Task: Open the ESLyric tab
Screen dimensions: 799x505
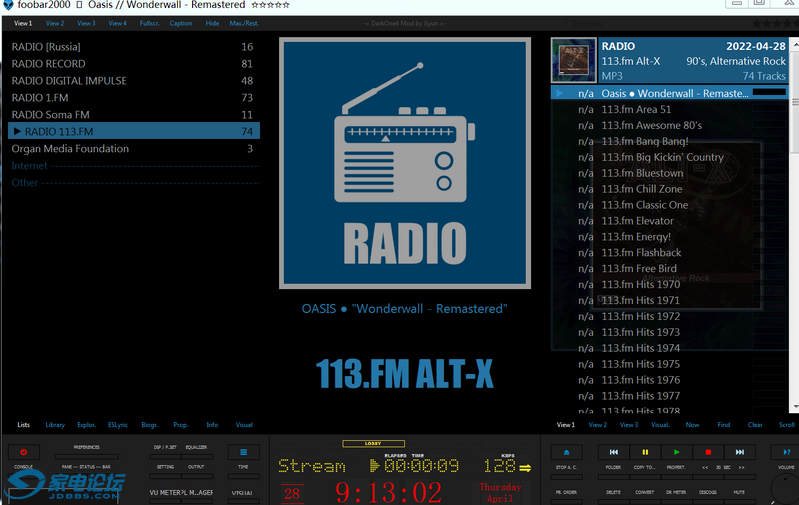Action: coord(118,424)
